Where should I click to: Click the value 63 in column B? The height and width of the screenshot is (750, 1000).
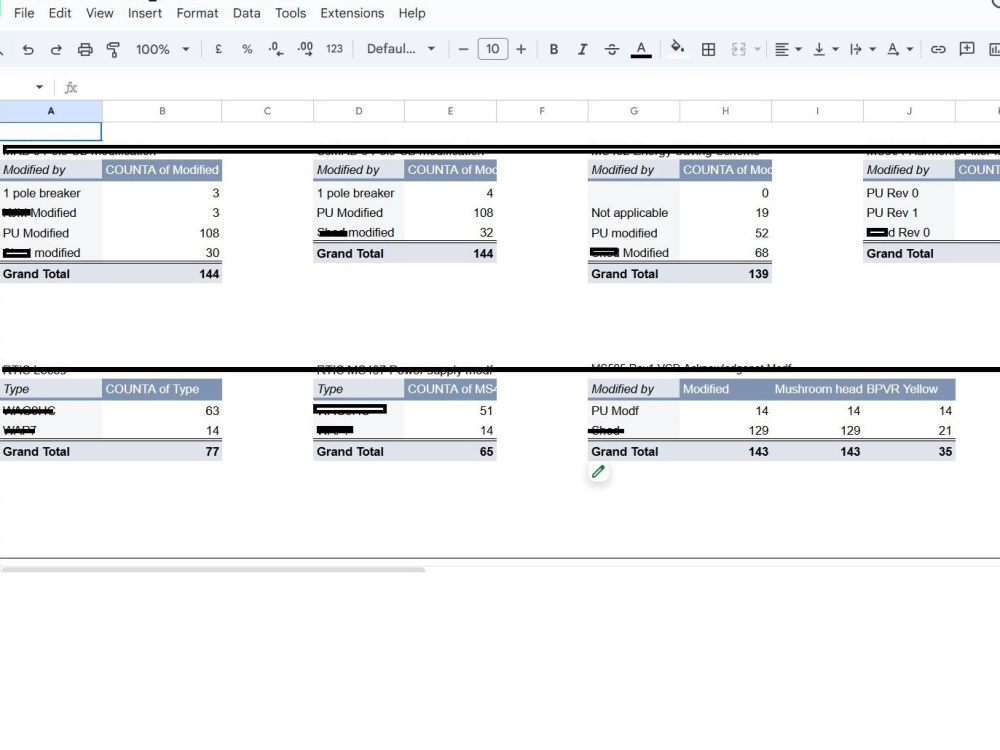pyautogui.click(x=212, y=411)
